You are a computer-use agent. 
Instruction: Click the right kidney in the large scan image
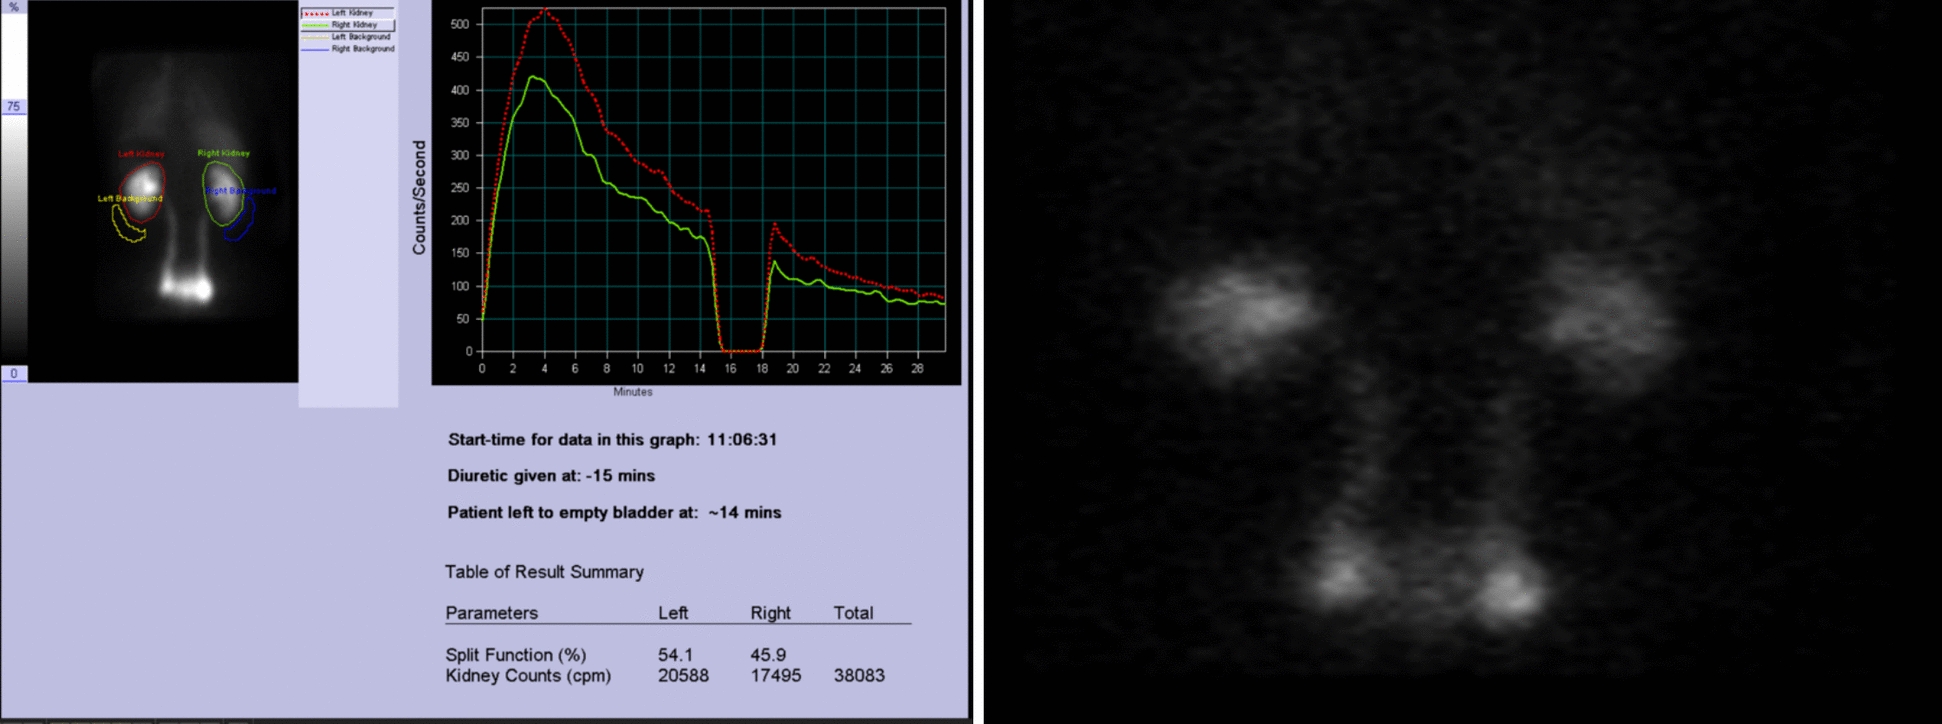1610,320
